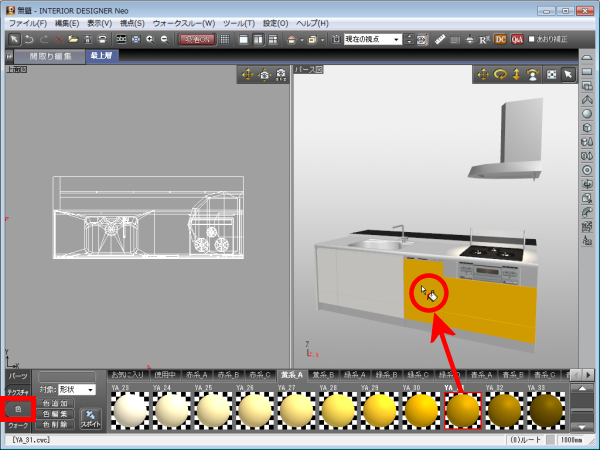
Task: Click the 色削除 button
Action: click(x=57, y=425)
